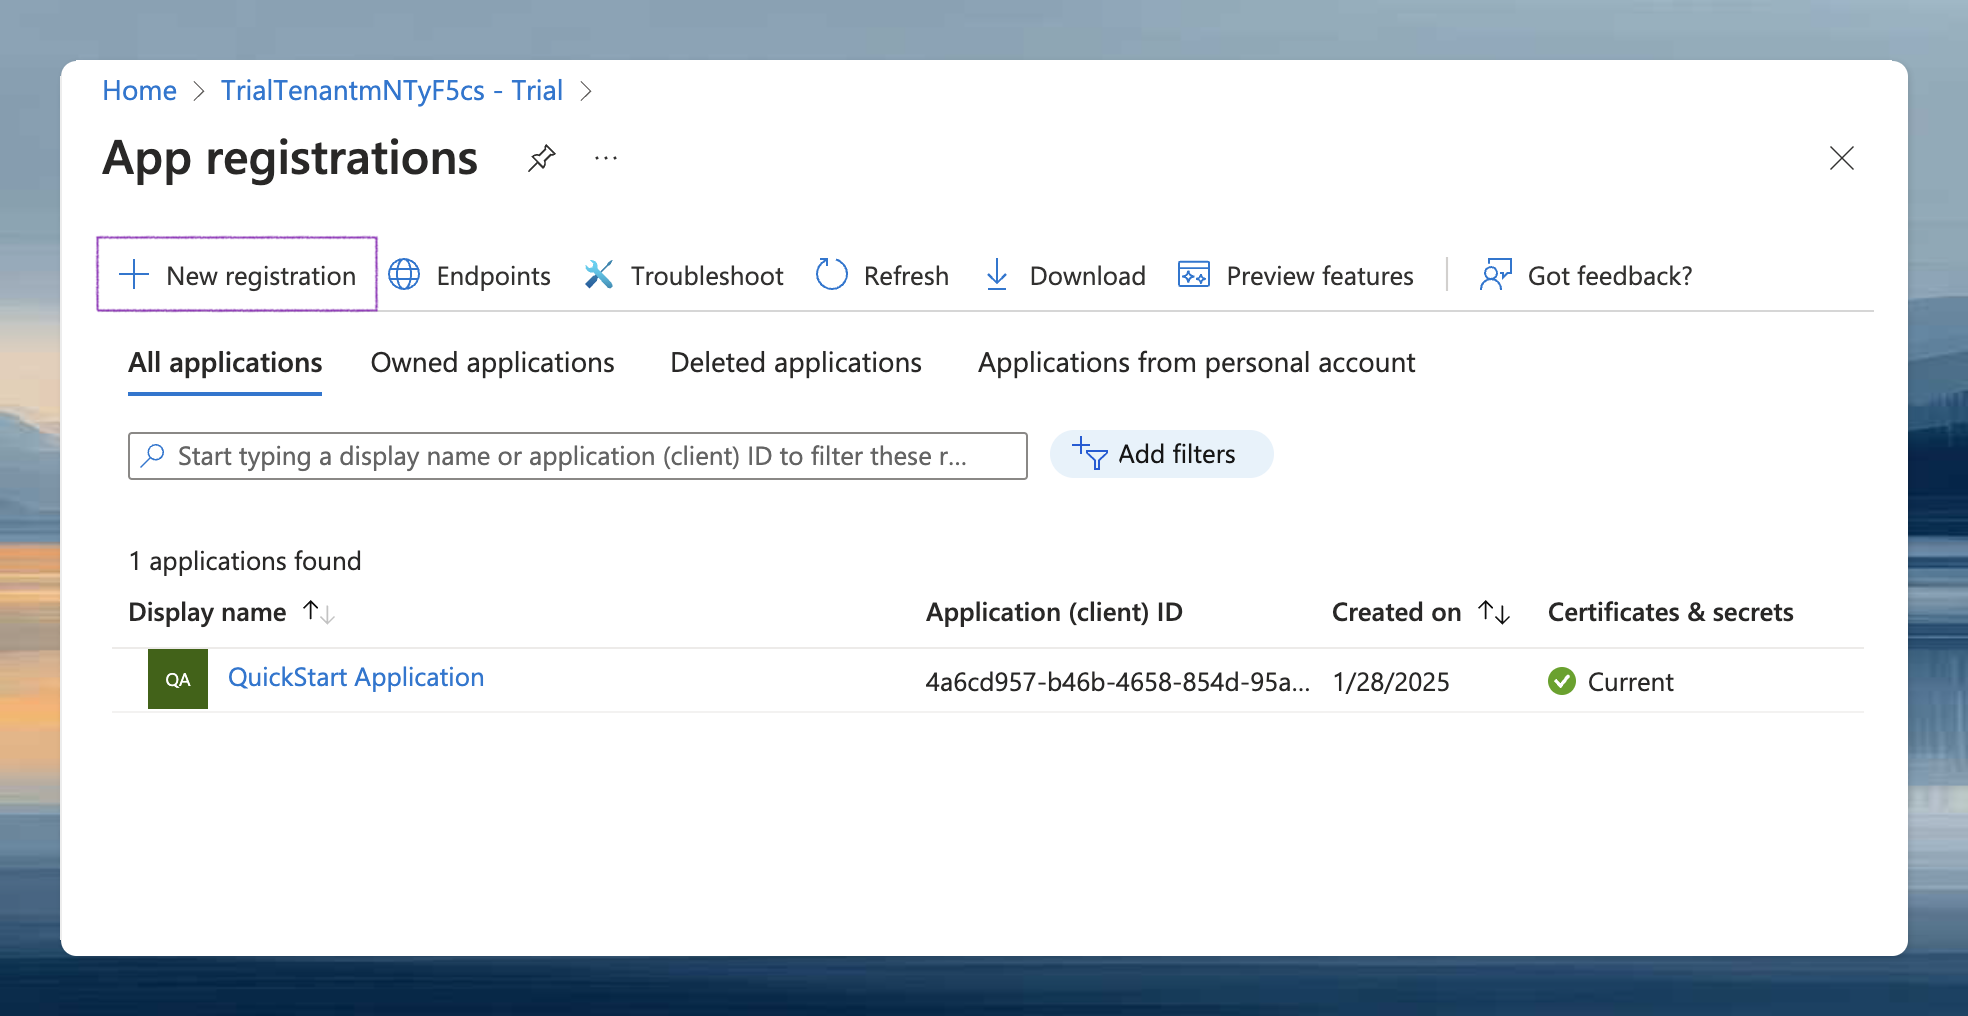1968x1016 pixels.
Task: Click the Add filters funnel icon
Action: click(x=1090, y=453)
